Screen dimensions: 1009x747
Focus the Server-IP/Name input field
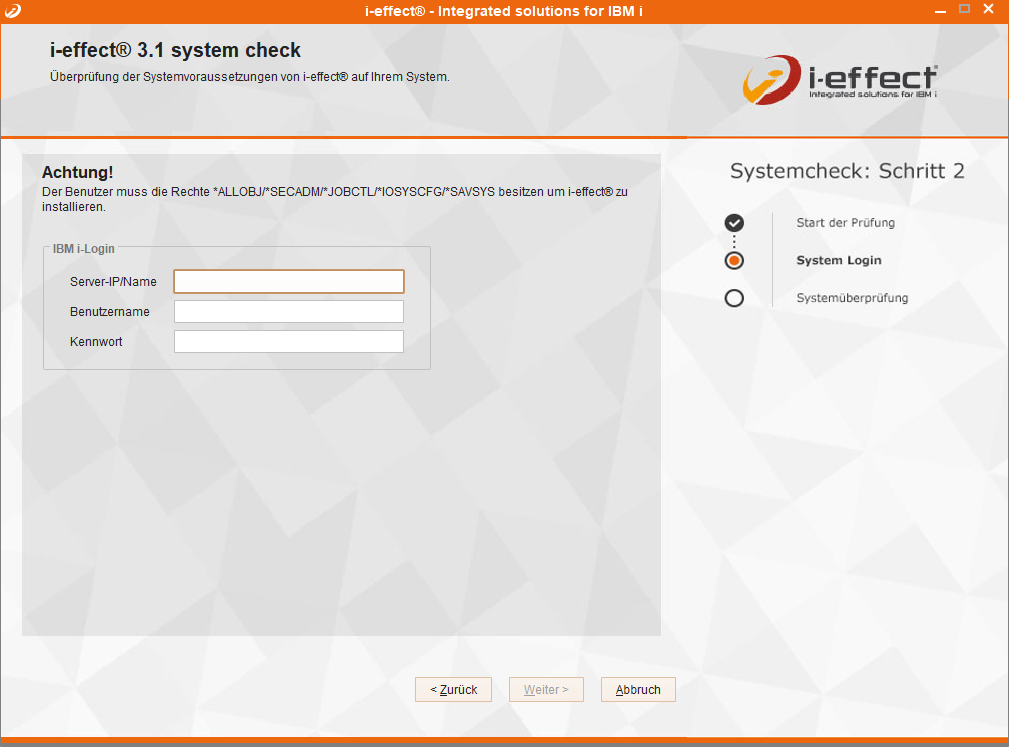coord(288,281)
